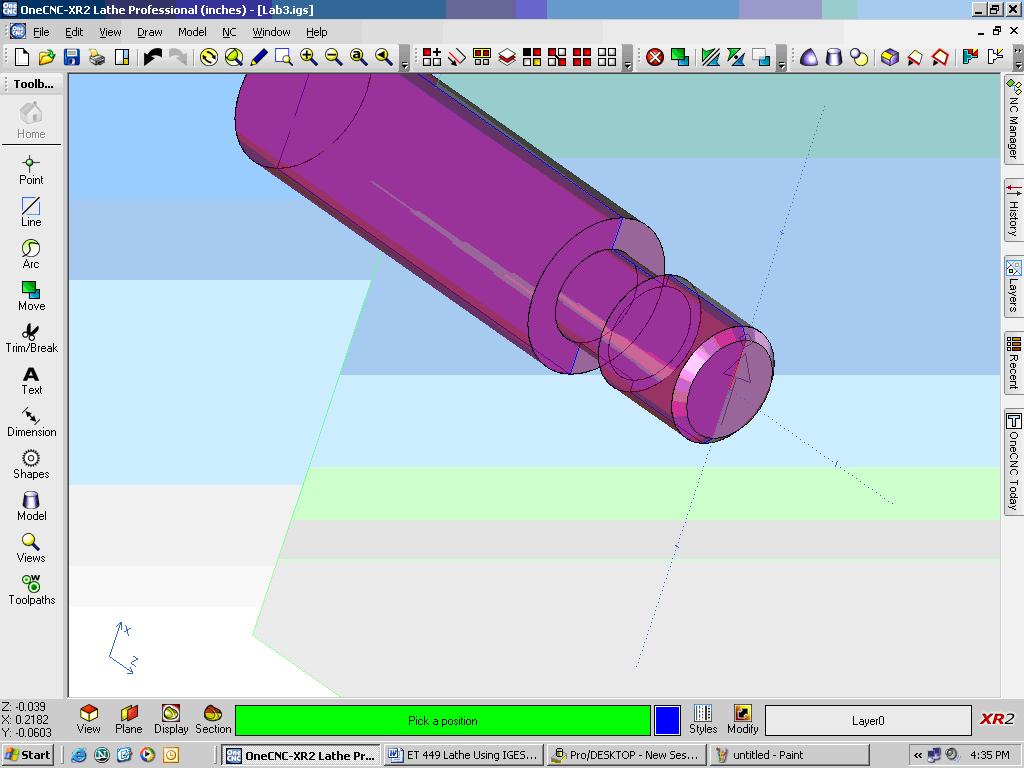This screenshot has height=768, width=1024.
Task: Click the Section view icon
Action: pyautogui.click(x=213, y=718)
